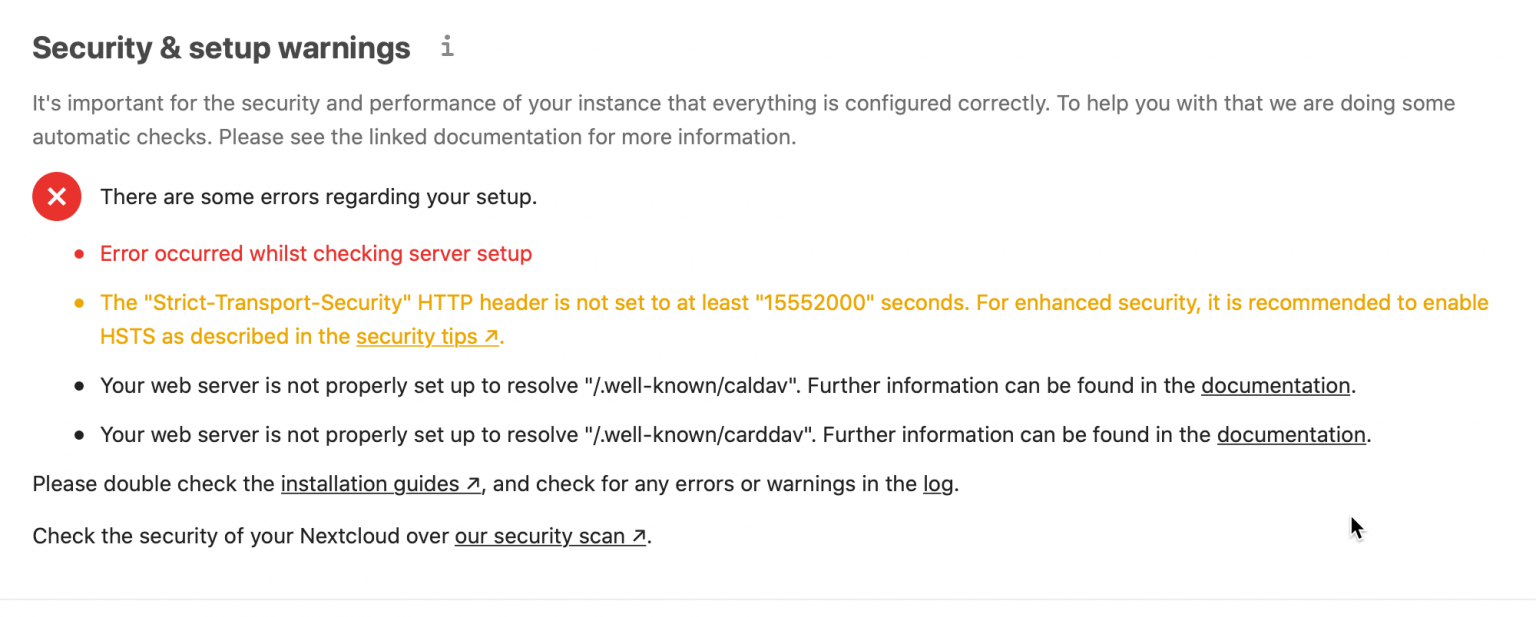The image size is (1536, 617).
Task: Click the external-link arrow after security tips
Action: [x=490, y=336]
